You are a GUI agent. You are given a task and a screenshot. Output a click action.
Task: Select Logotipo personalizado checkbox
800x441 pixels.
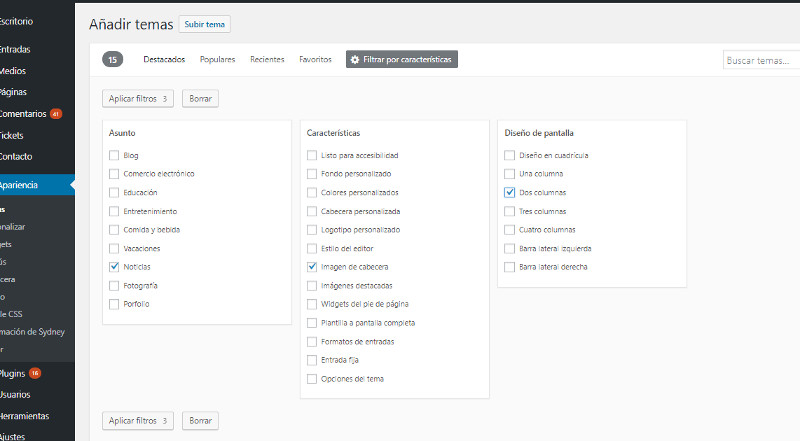[312, 230]
